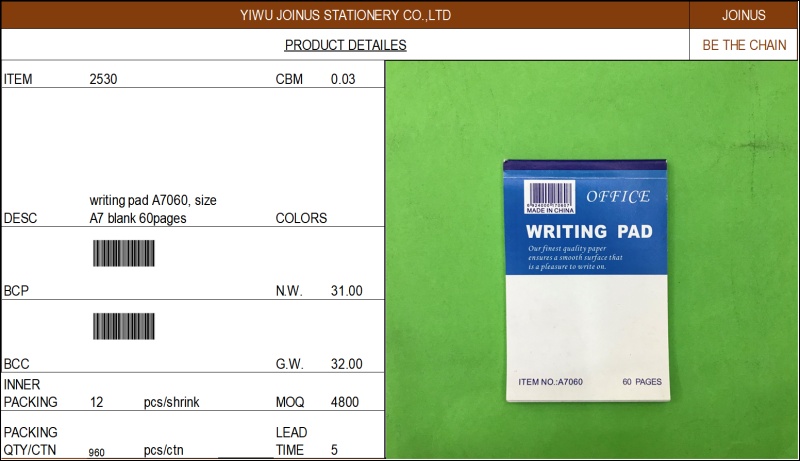
Task: Select the YIWU JOINUS STATIONERY CO.,LTD header
Action: click(345, 15)
